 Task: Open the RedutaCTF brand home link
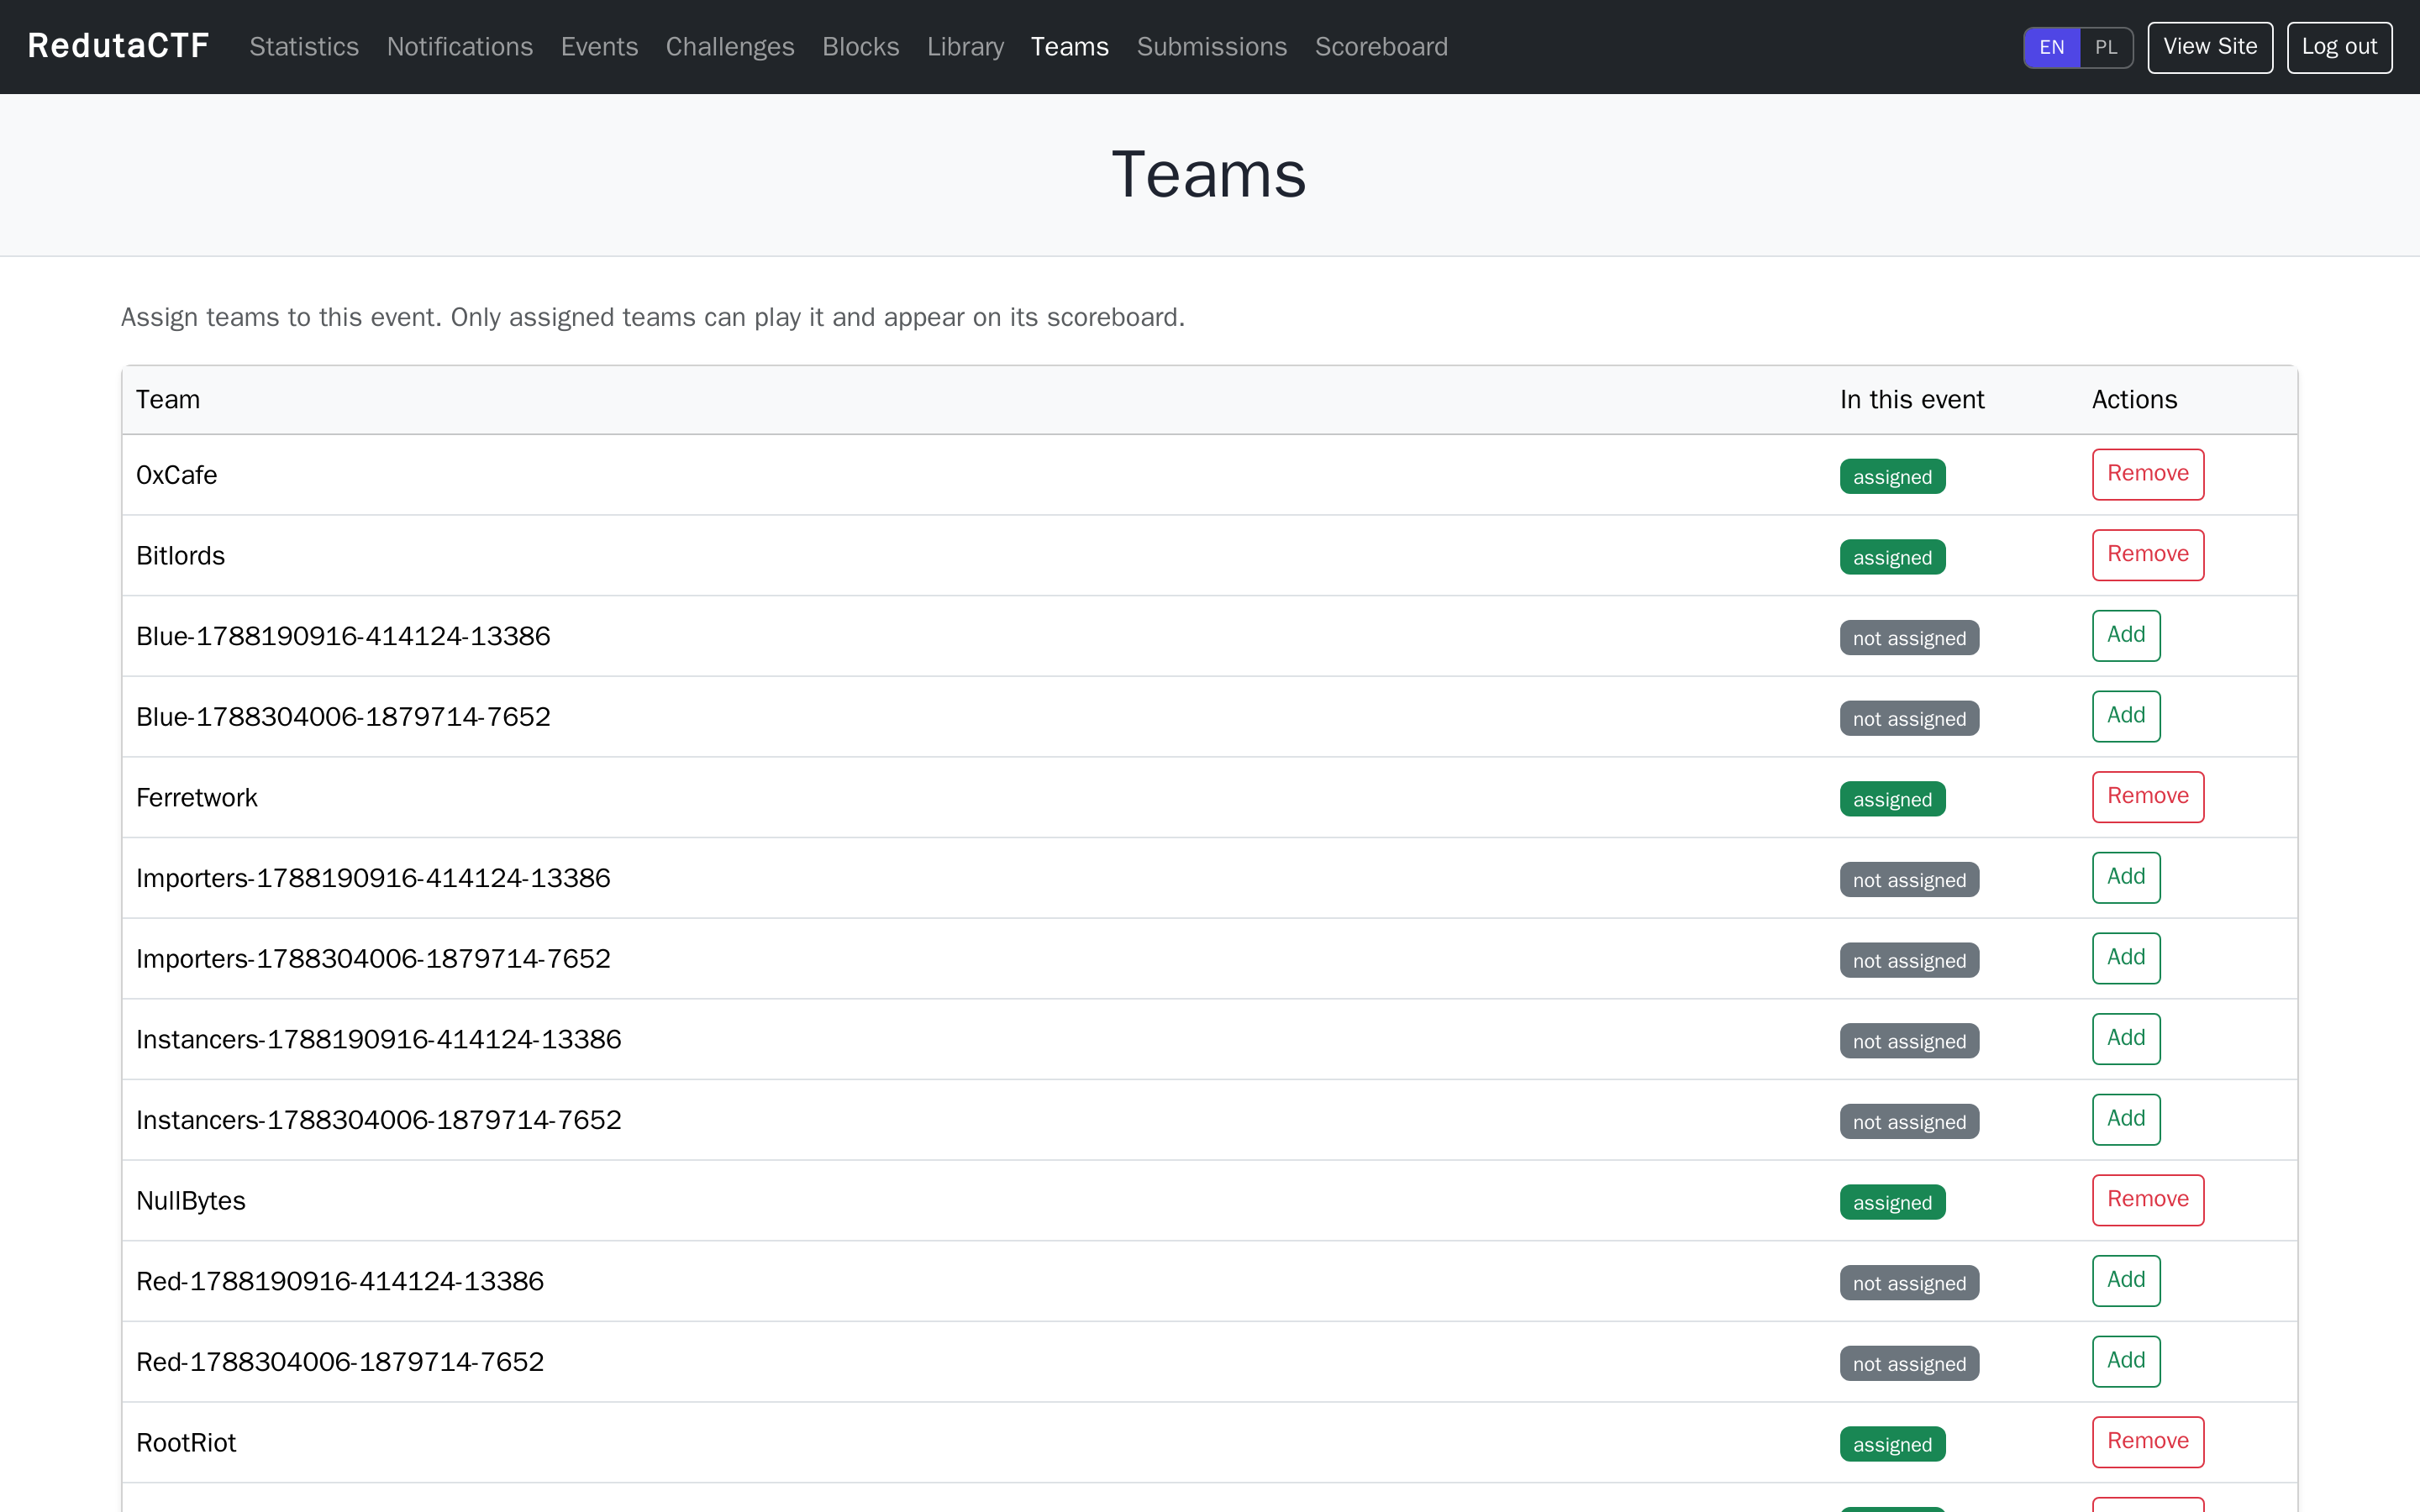(118, 46)
